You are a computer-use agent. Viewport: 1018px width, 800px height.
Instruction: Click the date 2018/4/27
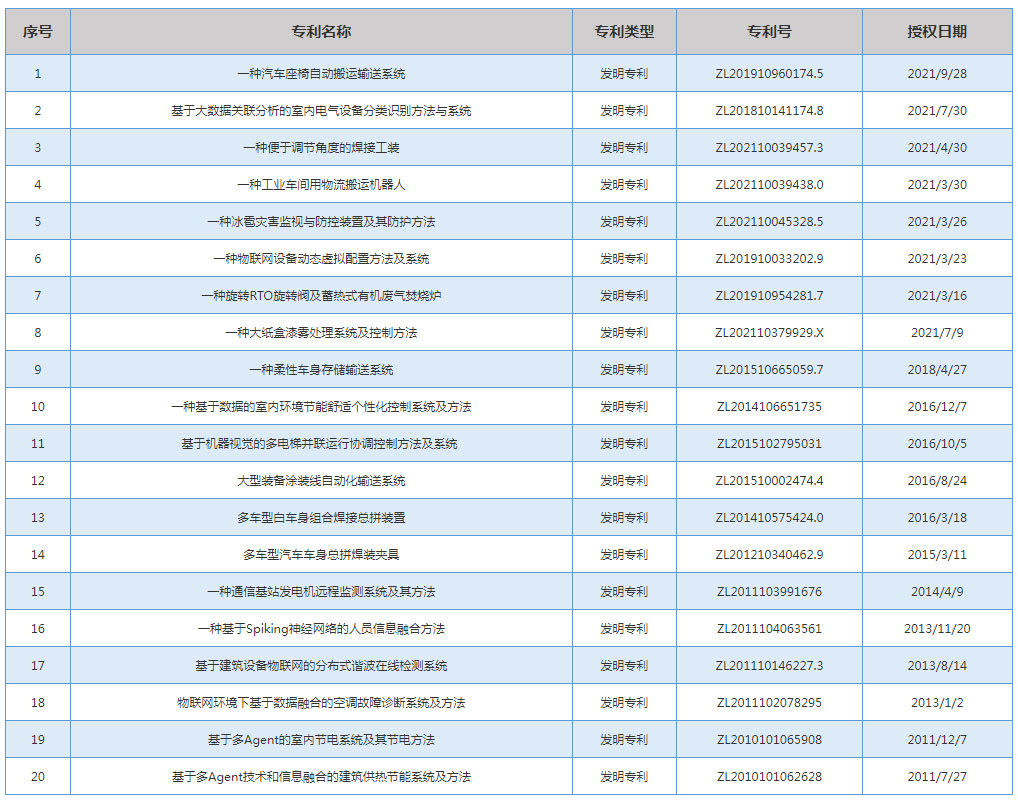937,370
